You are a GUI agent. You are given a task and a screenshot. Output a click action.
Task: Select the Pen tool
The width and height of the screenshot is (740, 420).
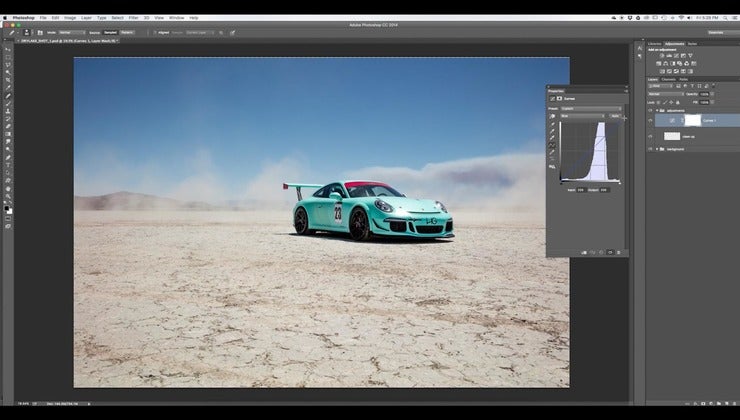[8, 158]
